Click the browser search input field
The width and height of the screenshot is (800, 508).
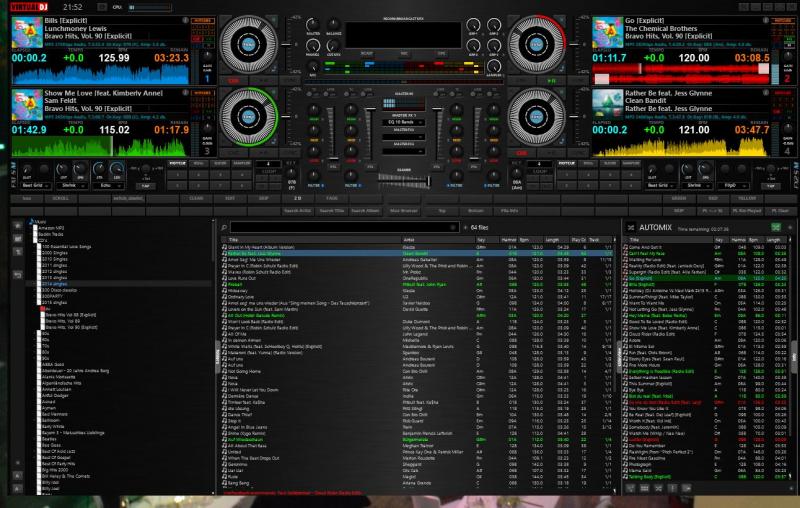(x=344, y=227)
